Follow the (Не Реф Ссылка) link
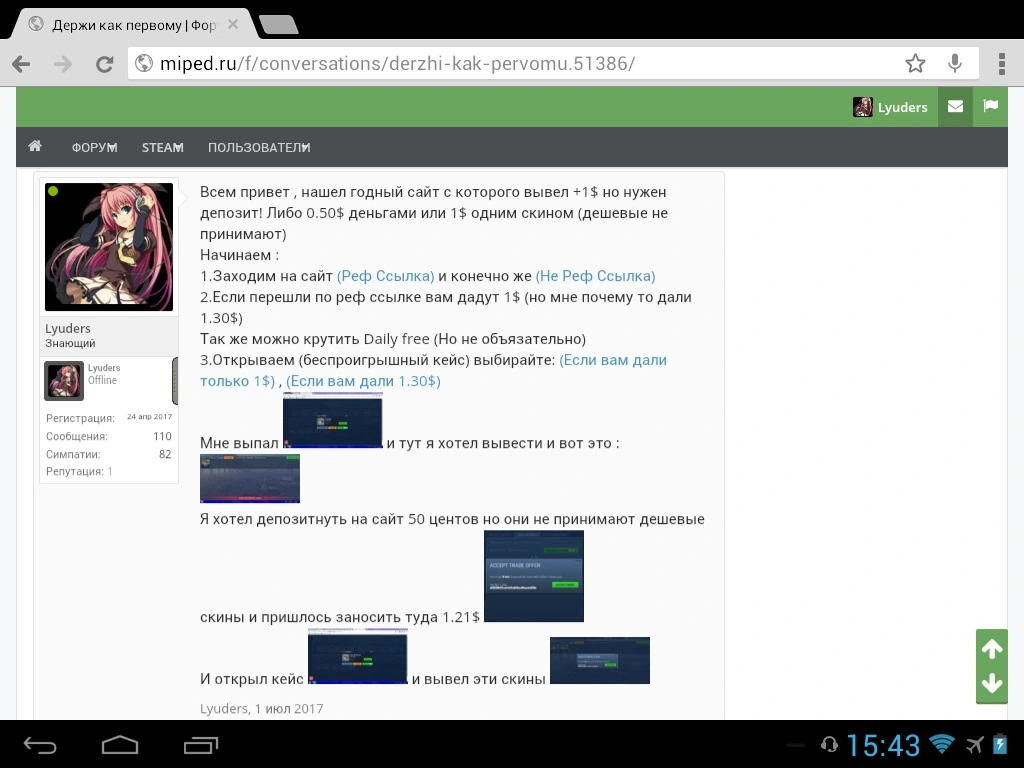Screen dimensions: 1024x768 (596, 276)
